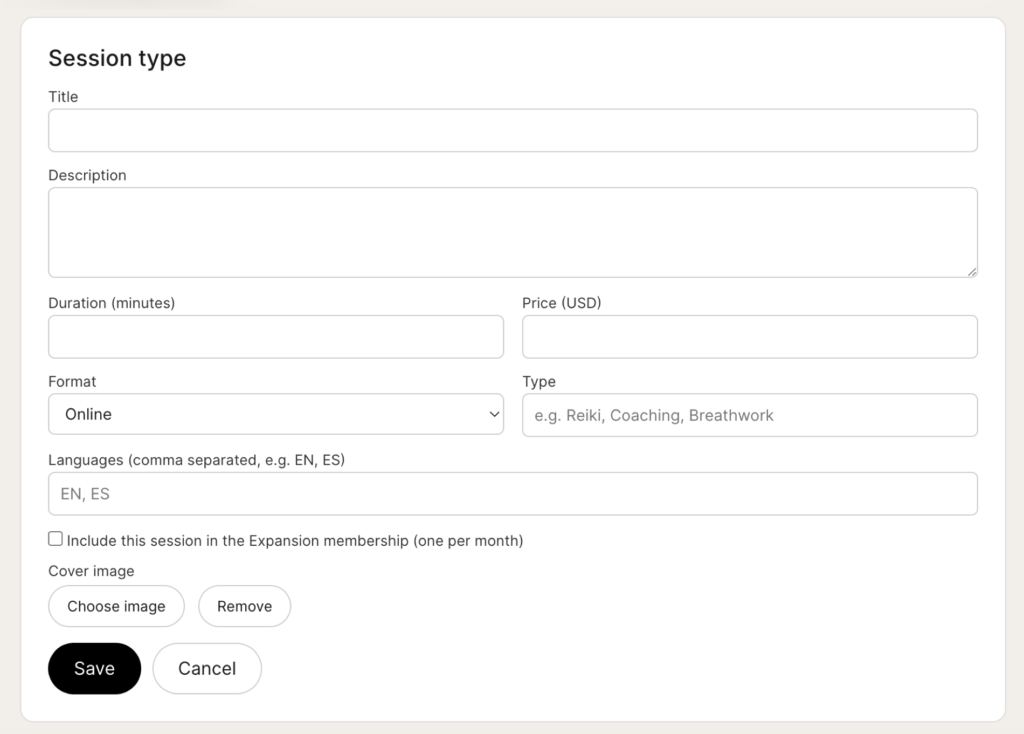Cancel editing the session type
The image size is (1024, 734).
coord(207,669)
